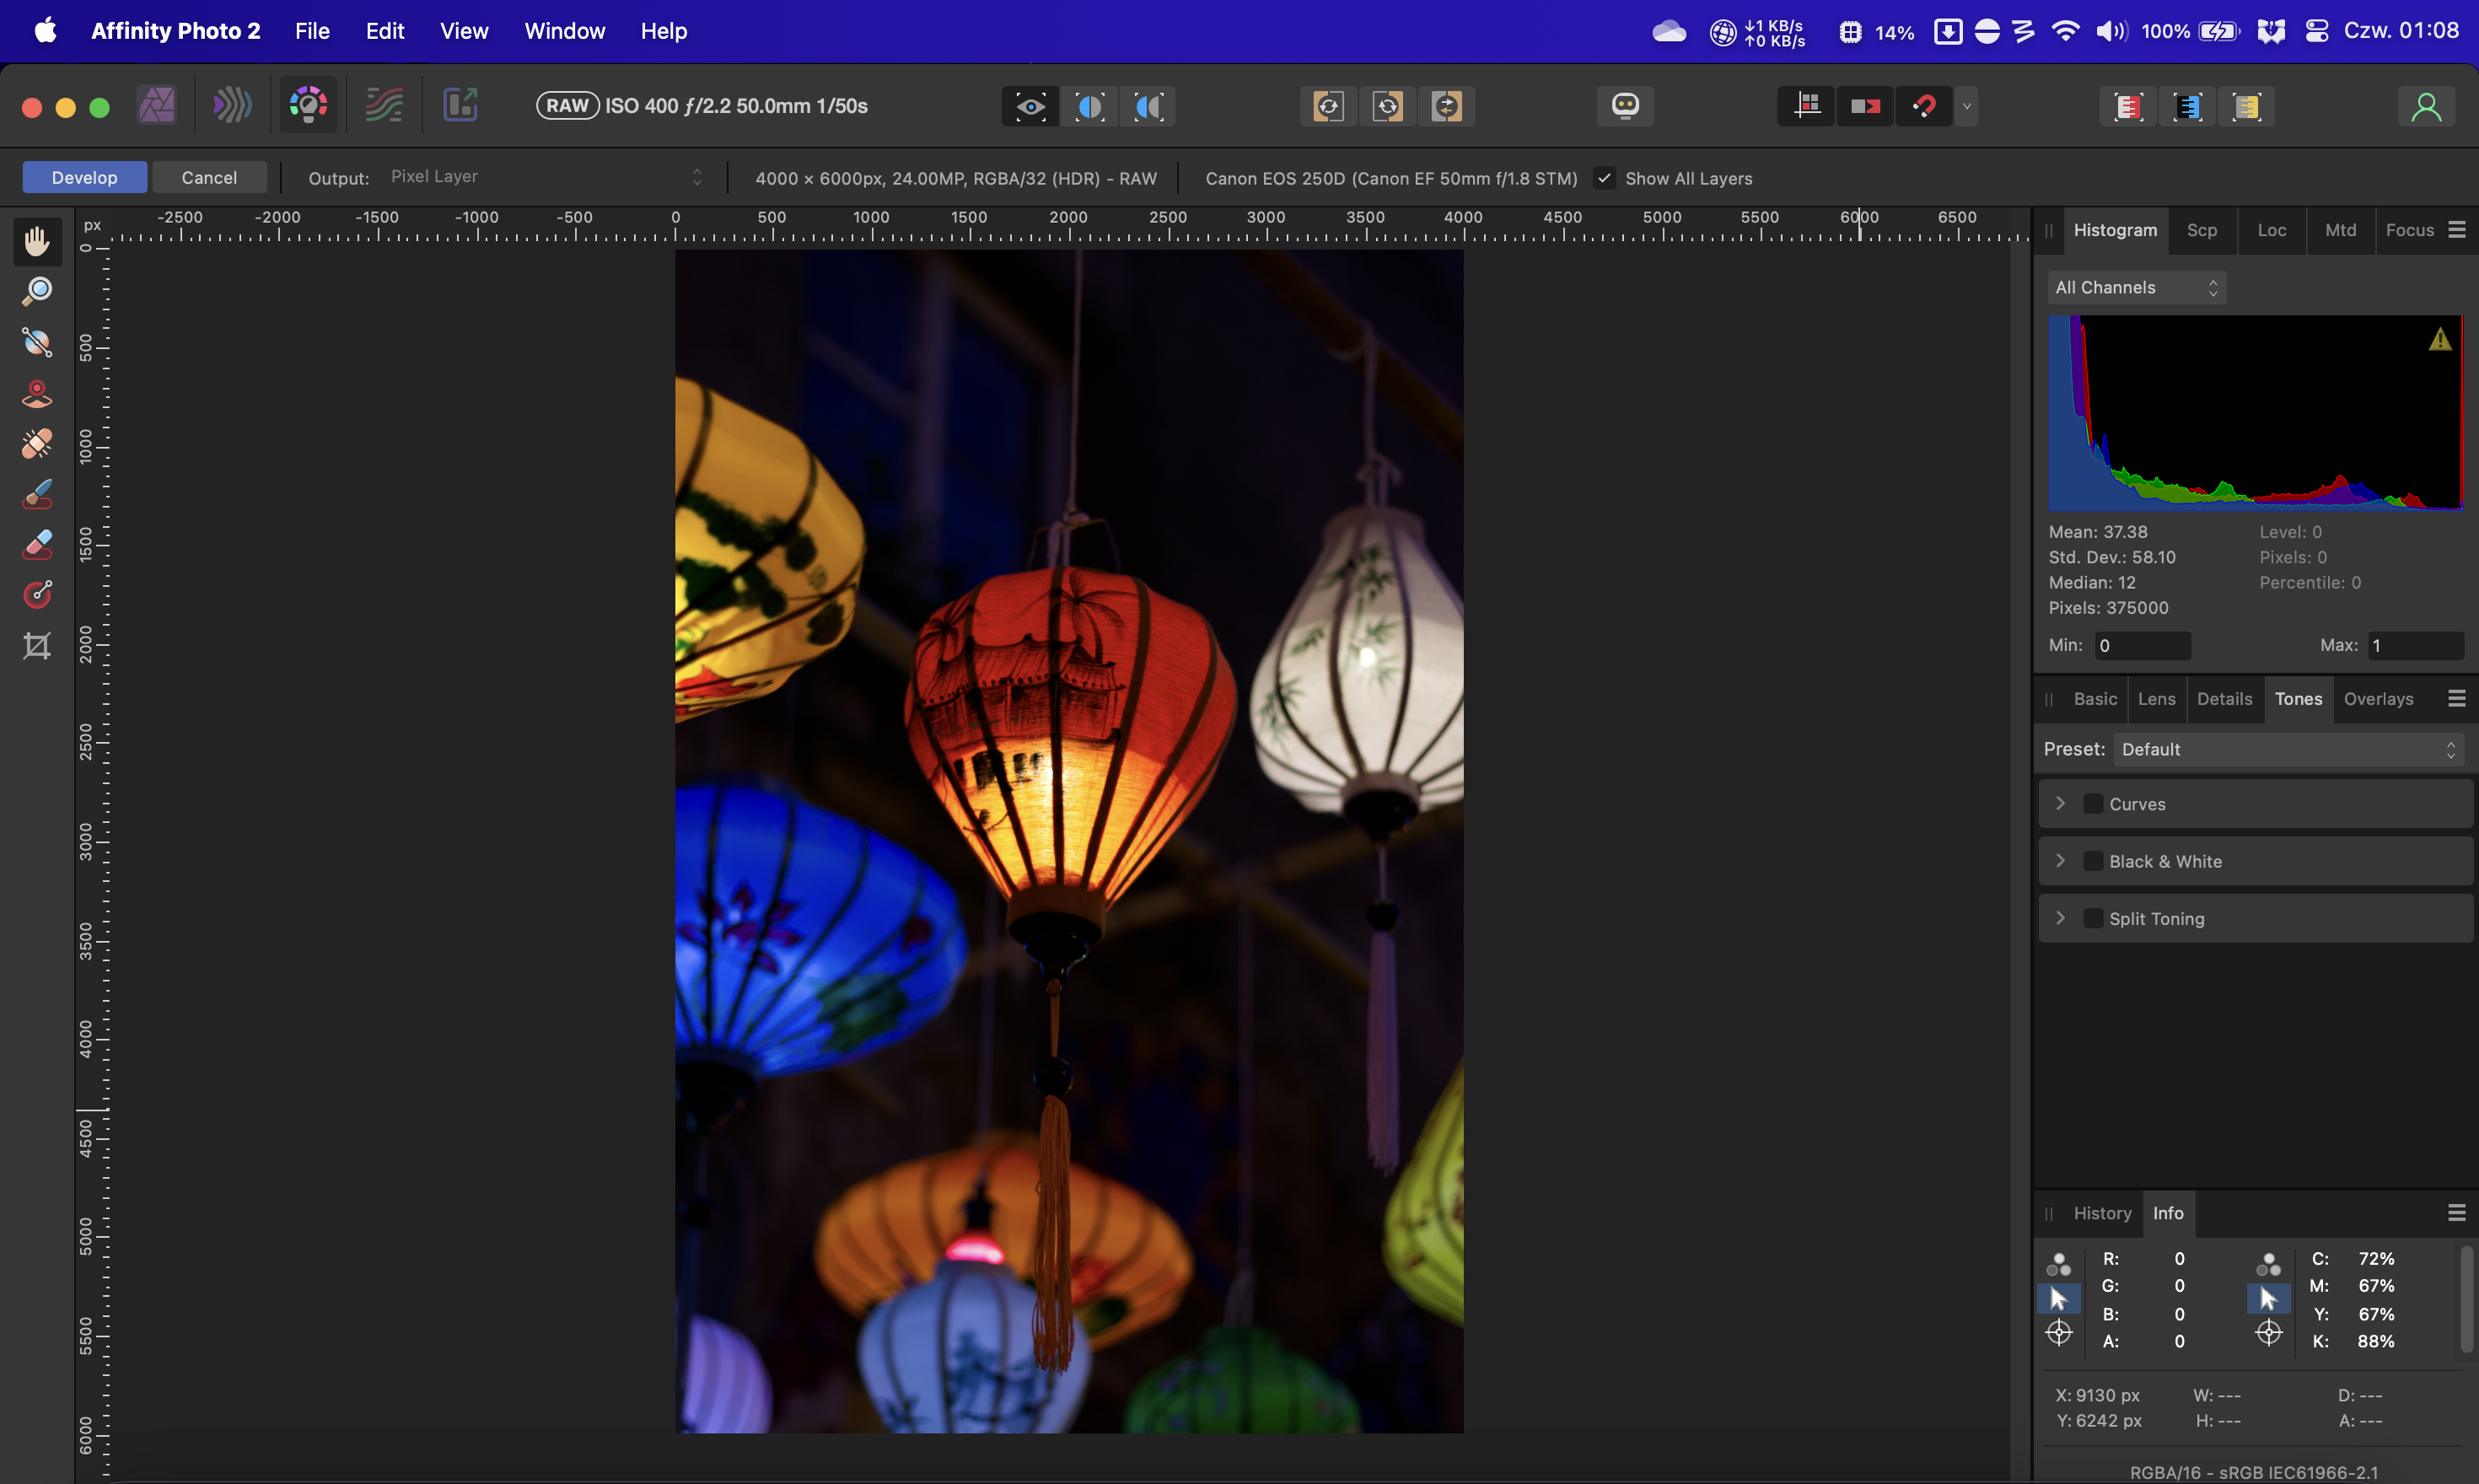Image resolution: width=2479 pixels, height=1484 pixels.
Task: Select the White Balance tool
Action: point(37,342)
